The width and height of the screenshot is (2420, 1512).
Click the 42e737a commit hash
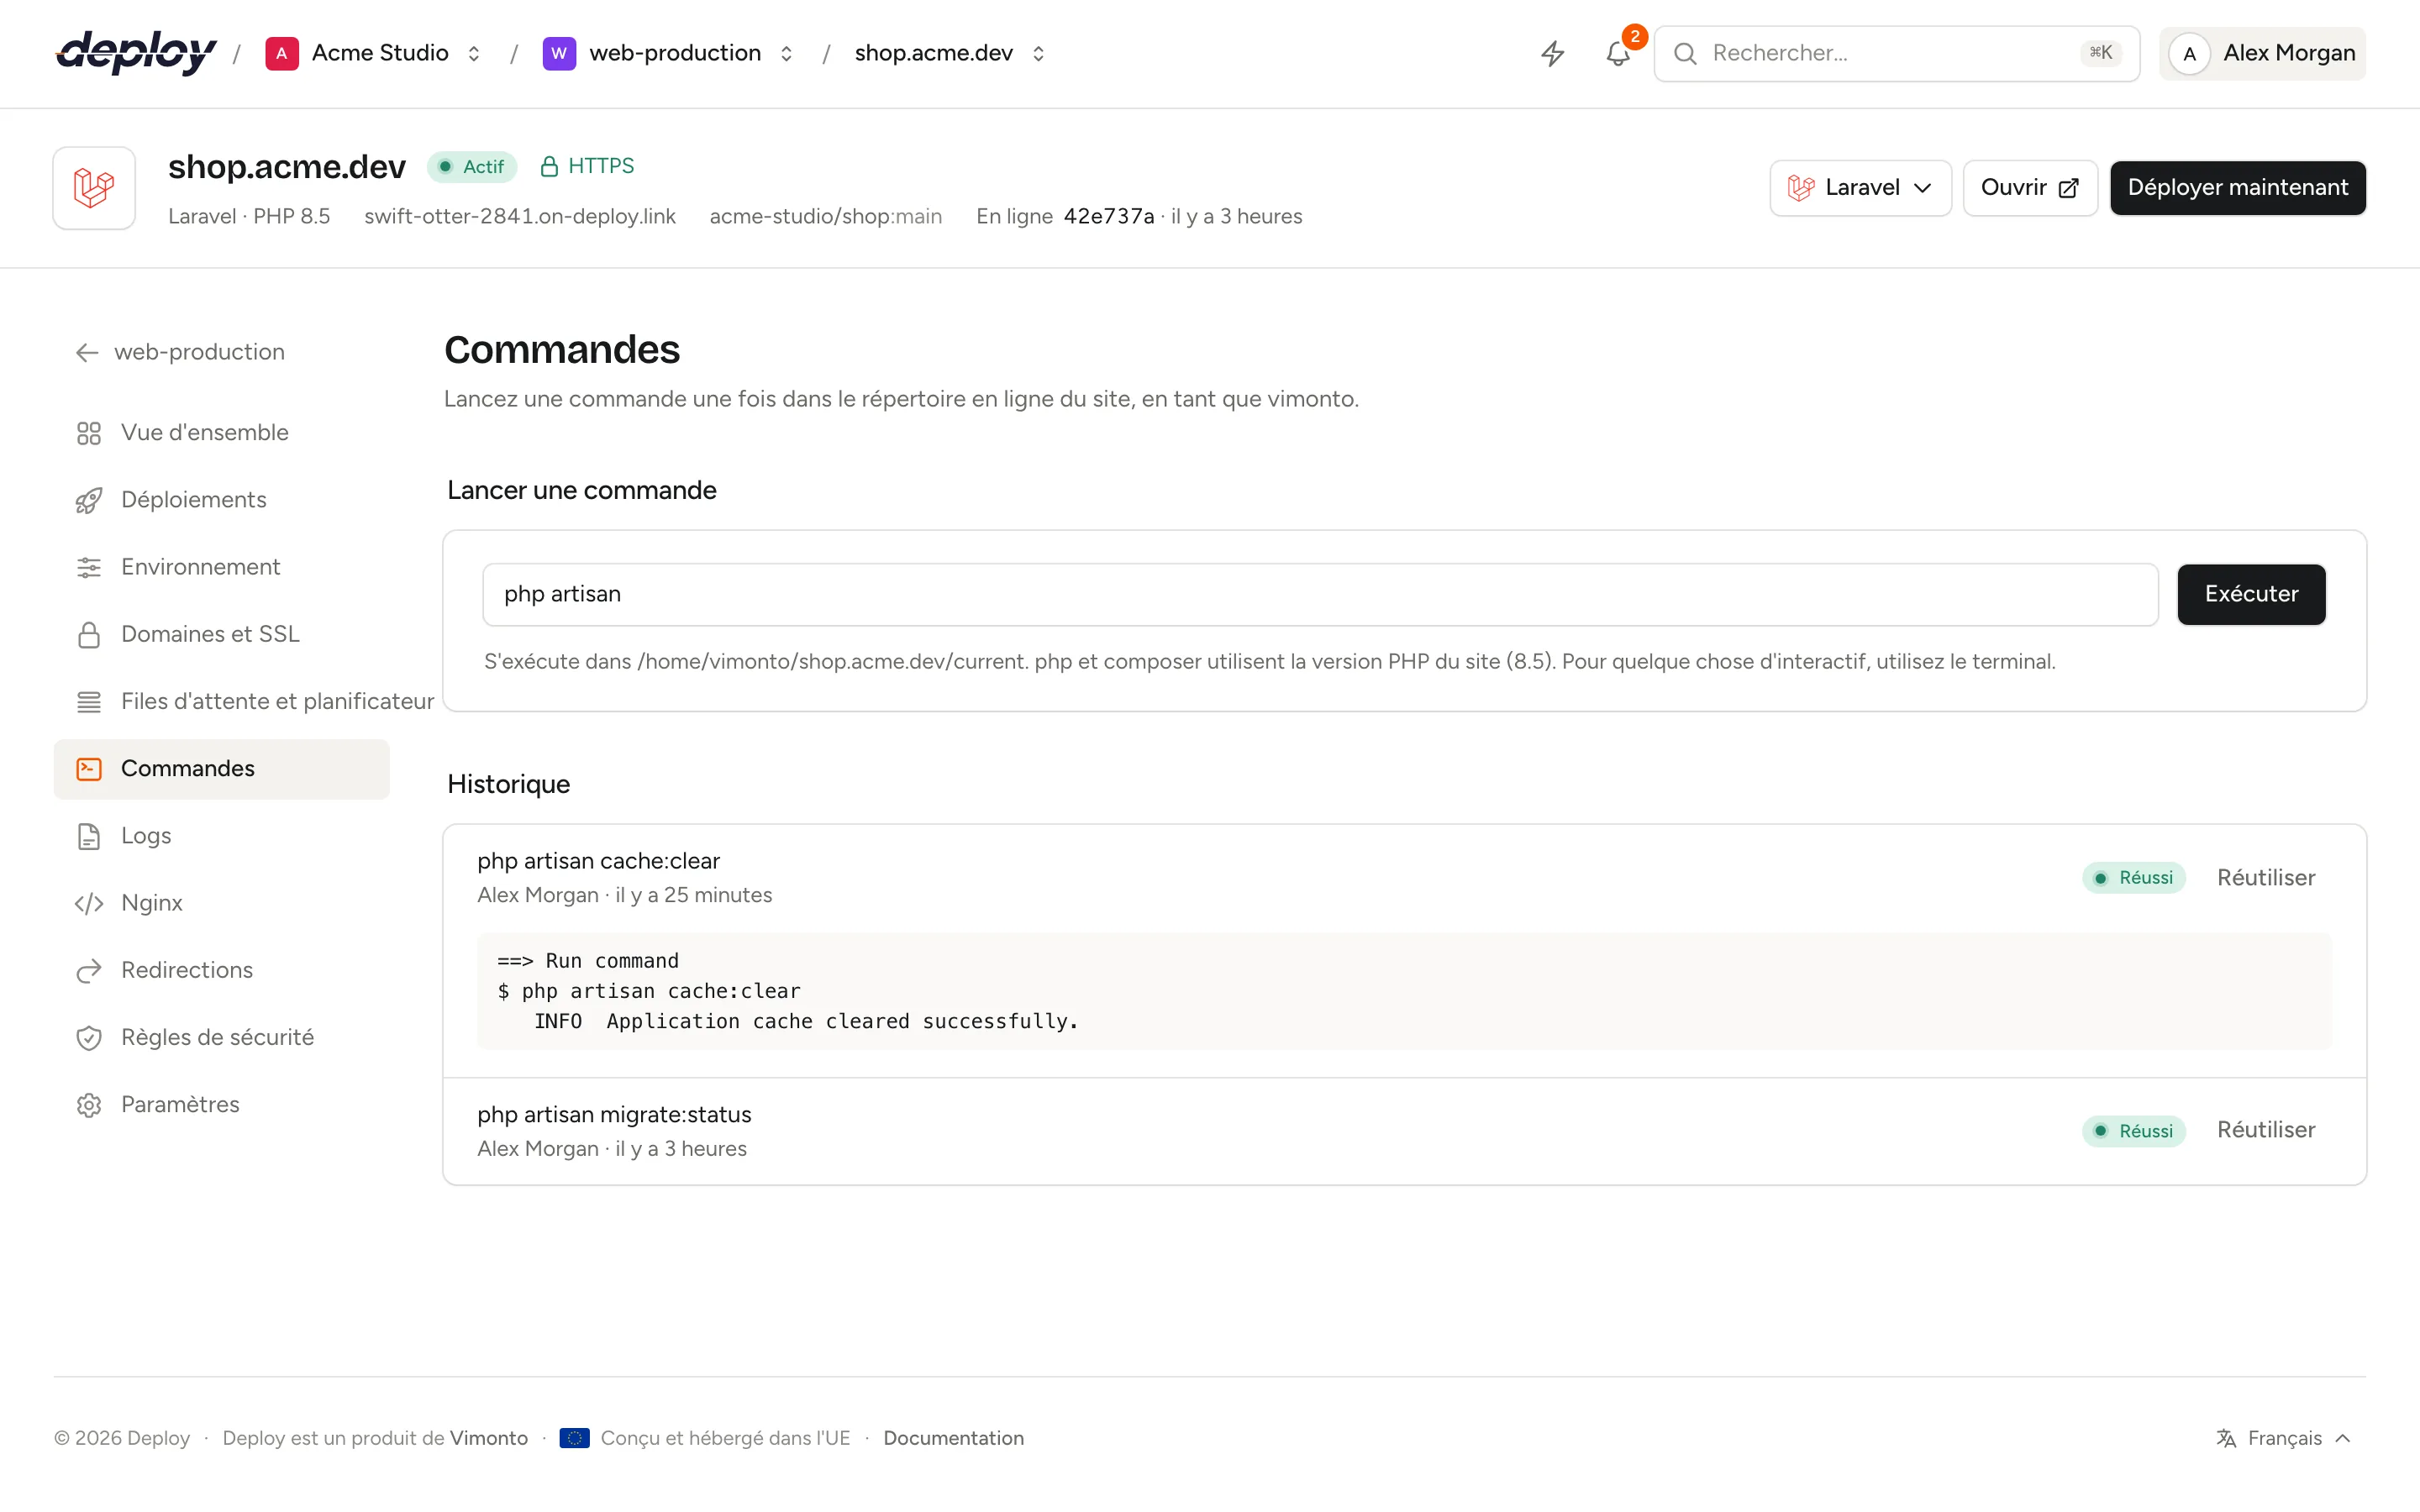1109,216
